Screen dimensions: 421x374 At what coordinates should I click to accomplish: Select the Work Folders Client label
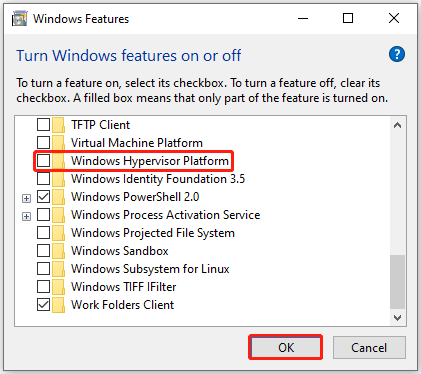click(x=123, y=305)
